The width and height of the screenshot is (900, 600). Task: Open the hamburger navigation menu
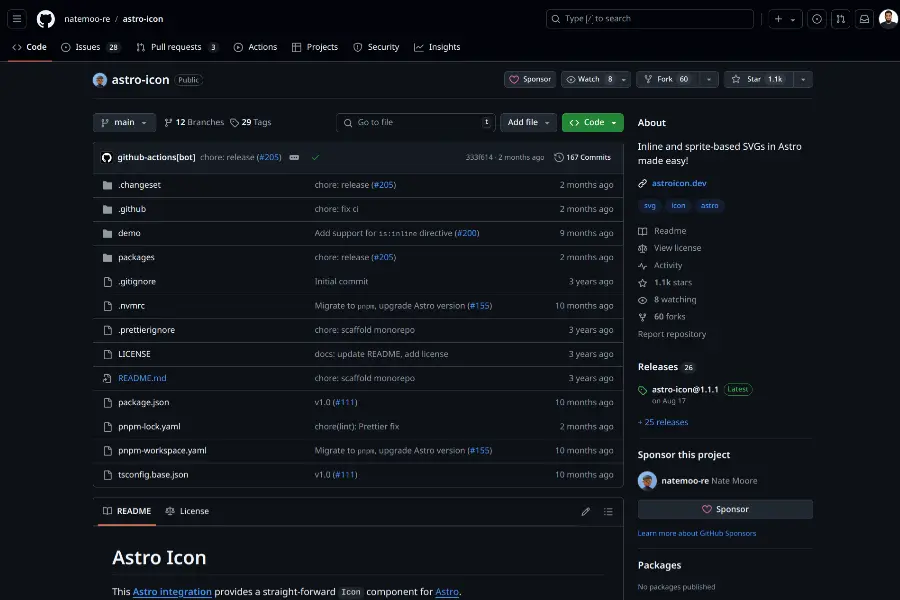17,19
